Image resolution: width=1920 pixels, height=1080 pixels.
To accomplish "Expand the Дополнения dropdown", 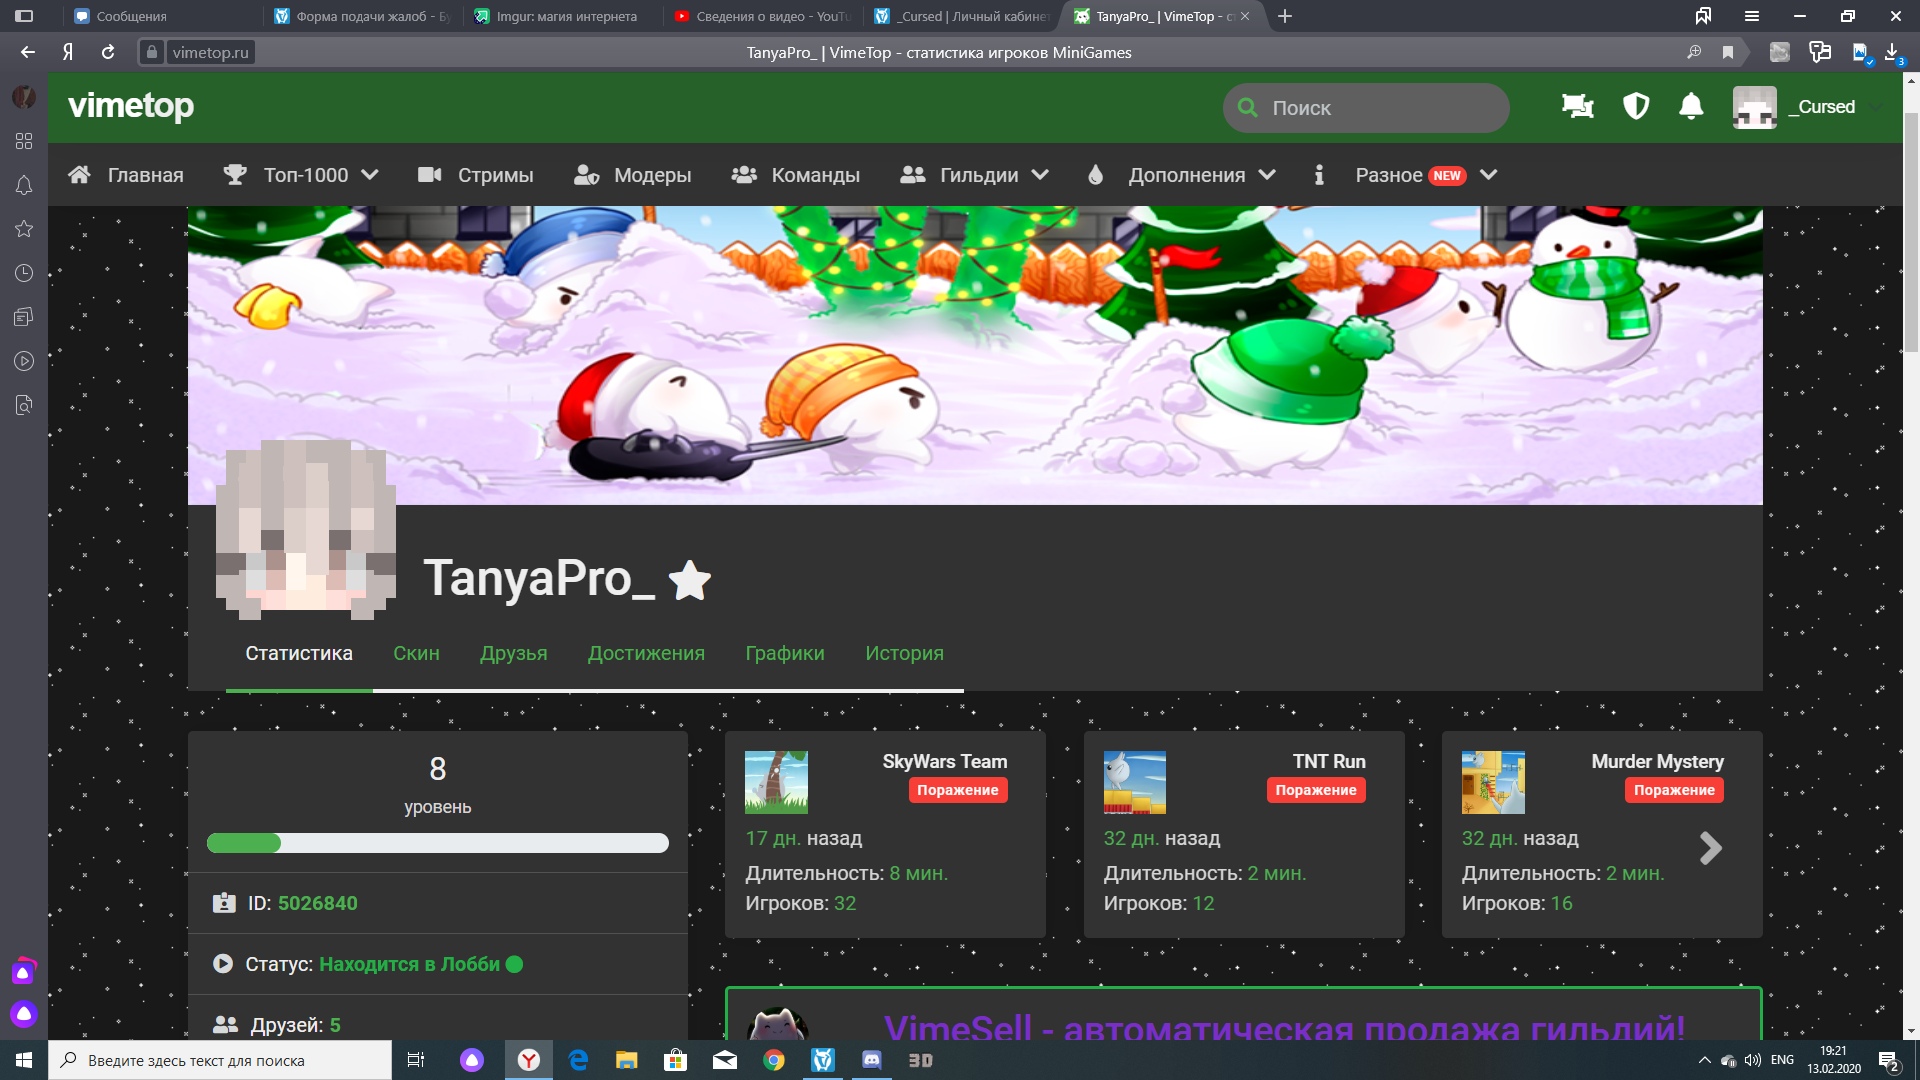I will pyautogui.click(x=1182, y=175).
